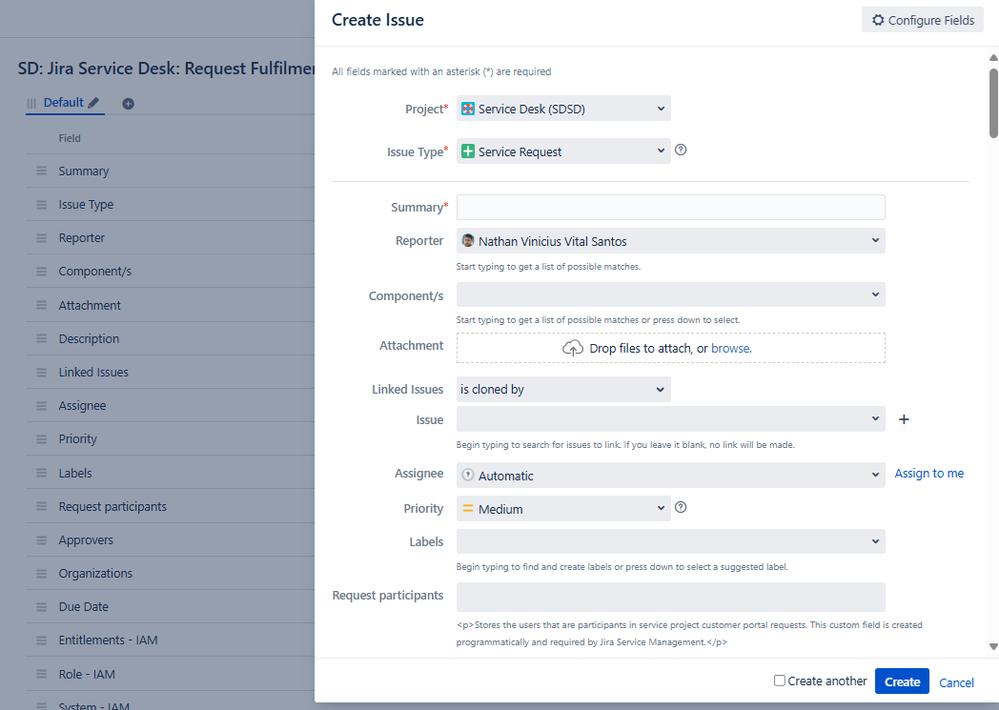Click the add tab plus icon
The width and height of the screenshot is (999, 710).
128,103
